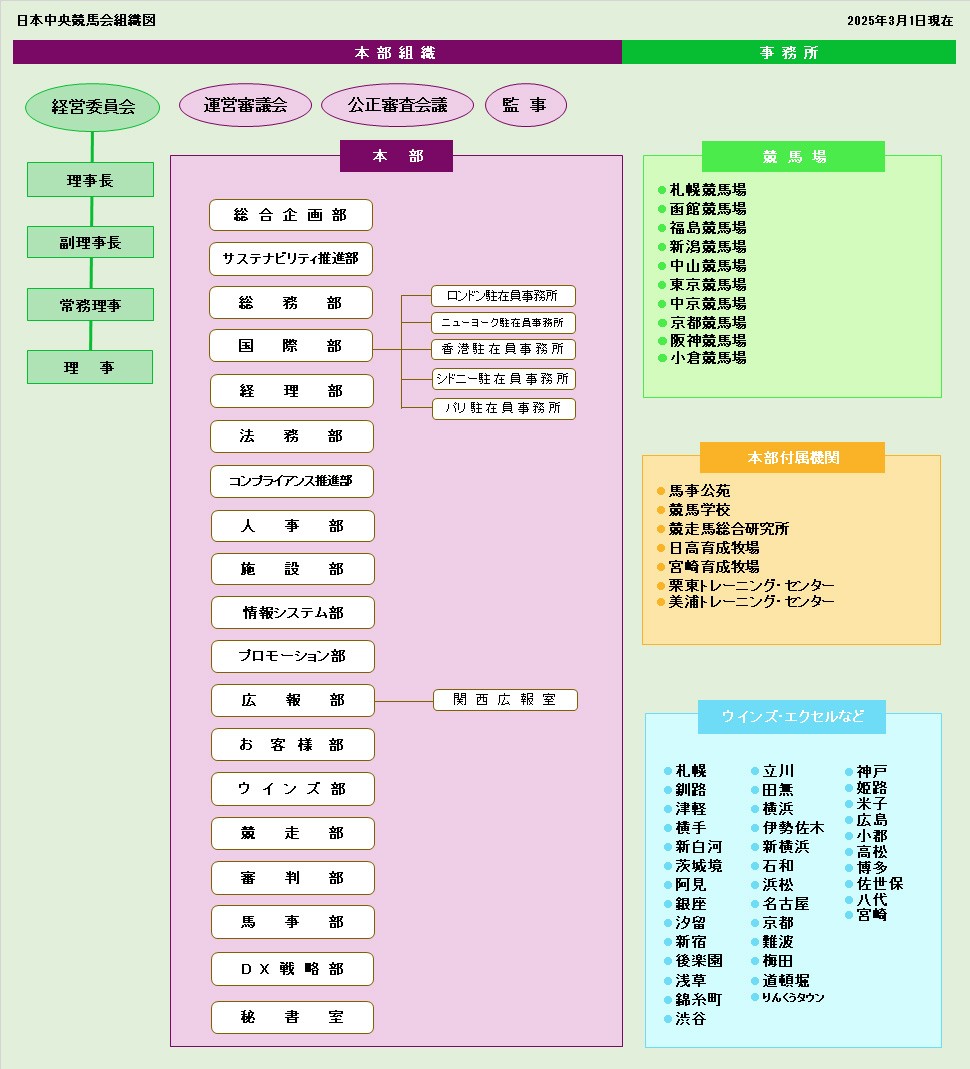This screenshot has height=1069, width=970.
Task: Click ロンドン駐在員事務所 box
Action: [x=503, y=296]
